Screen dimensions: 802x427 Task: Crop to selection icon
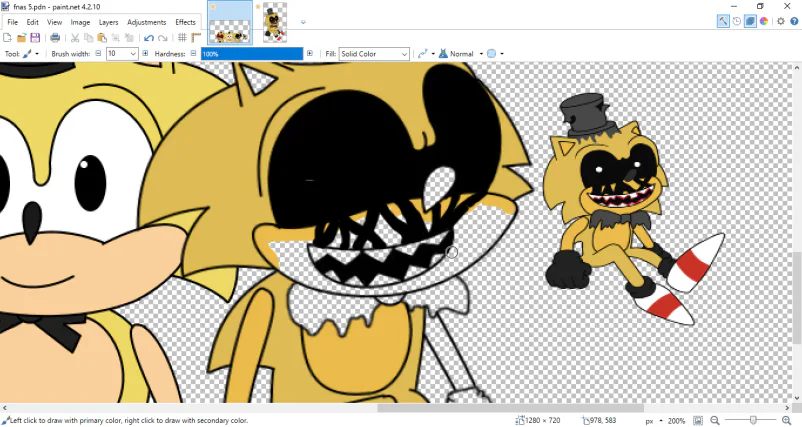[x=116, y=38]
